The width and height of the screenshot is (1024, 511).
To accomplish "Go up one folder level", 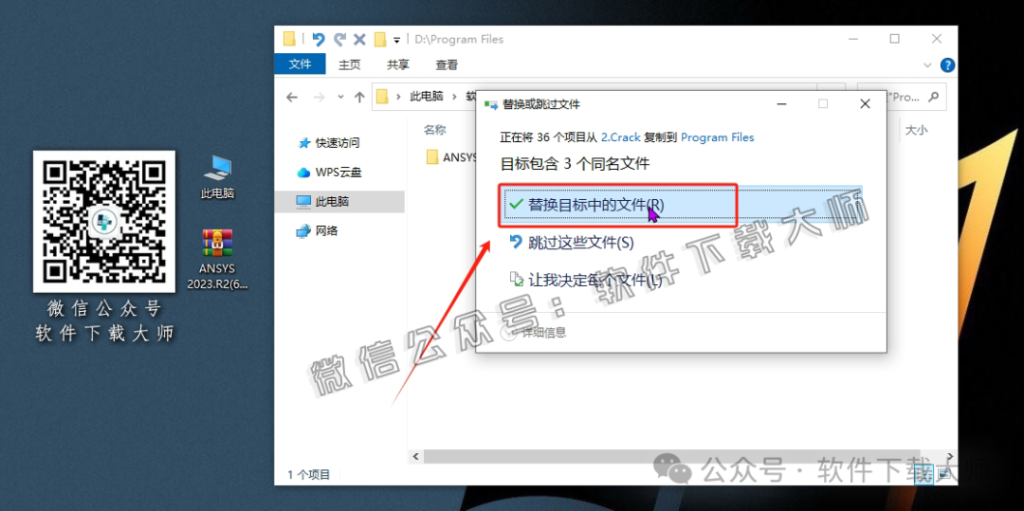I will [x=359, y=97].
